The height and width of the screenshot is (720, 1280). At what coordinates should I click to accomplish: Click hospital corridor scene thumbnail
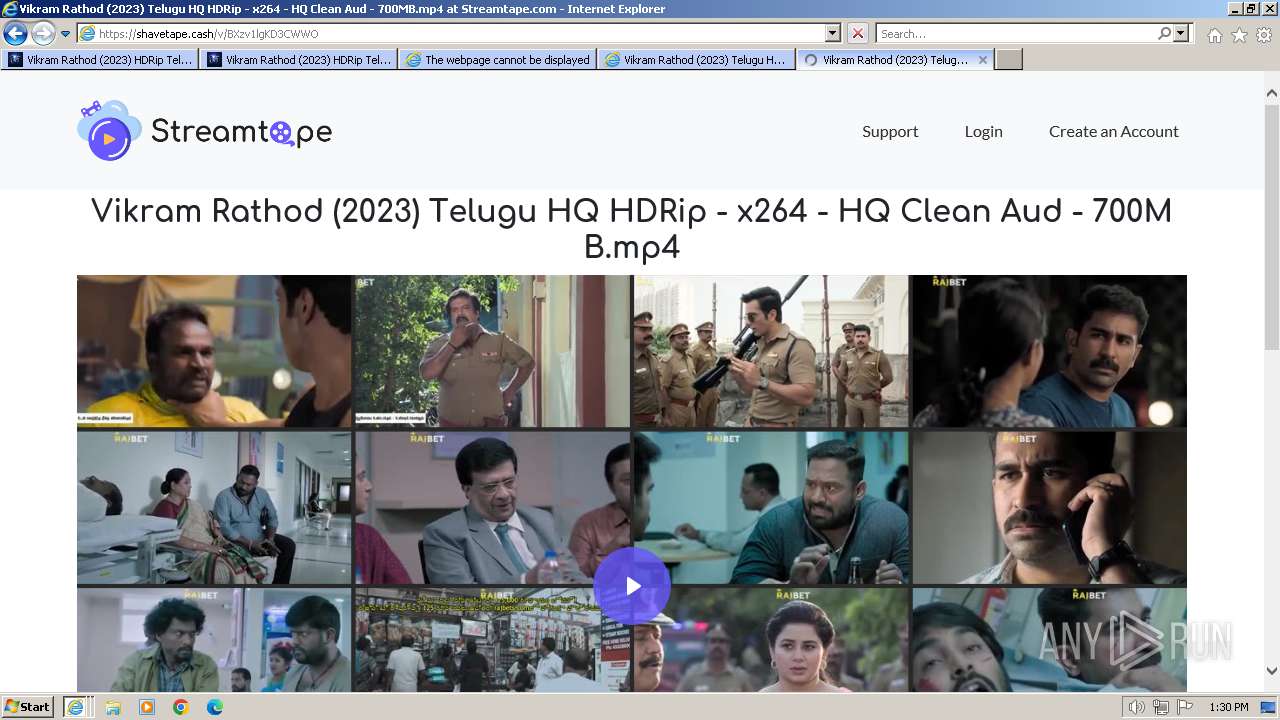point(214,508)
